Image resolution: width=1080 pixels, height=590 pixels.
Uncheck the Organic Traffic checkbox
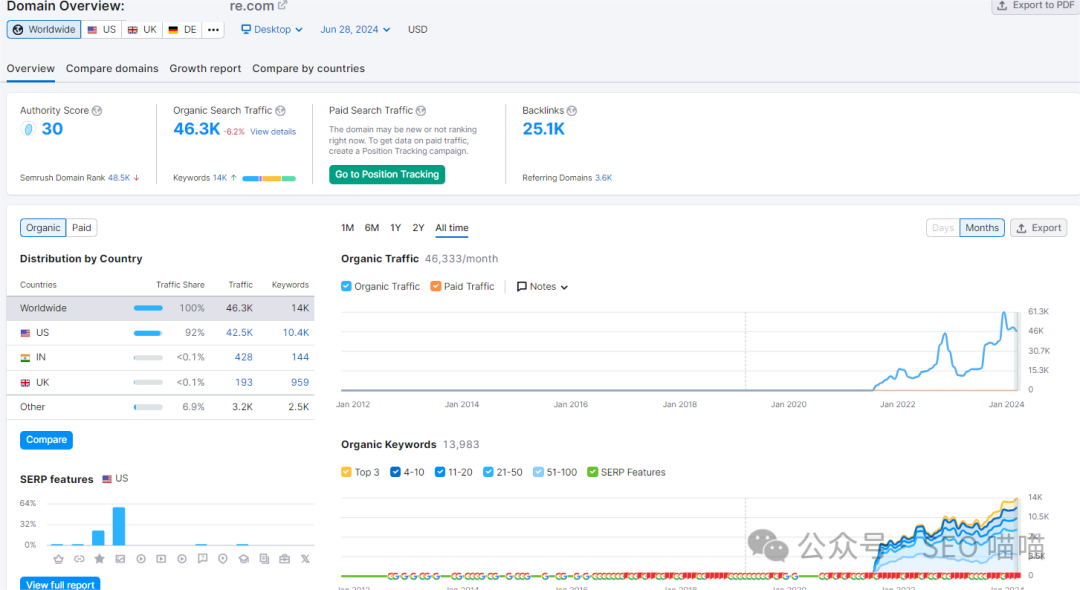coord(346,286)
